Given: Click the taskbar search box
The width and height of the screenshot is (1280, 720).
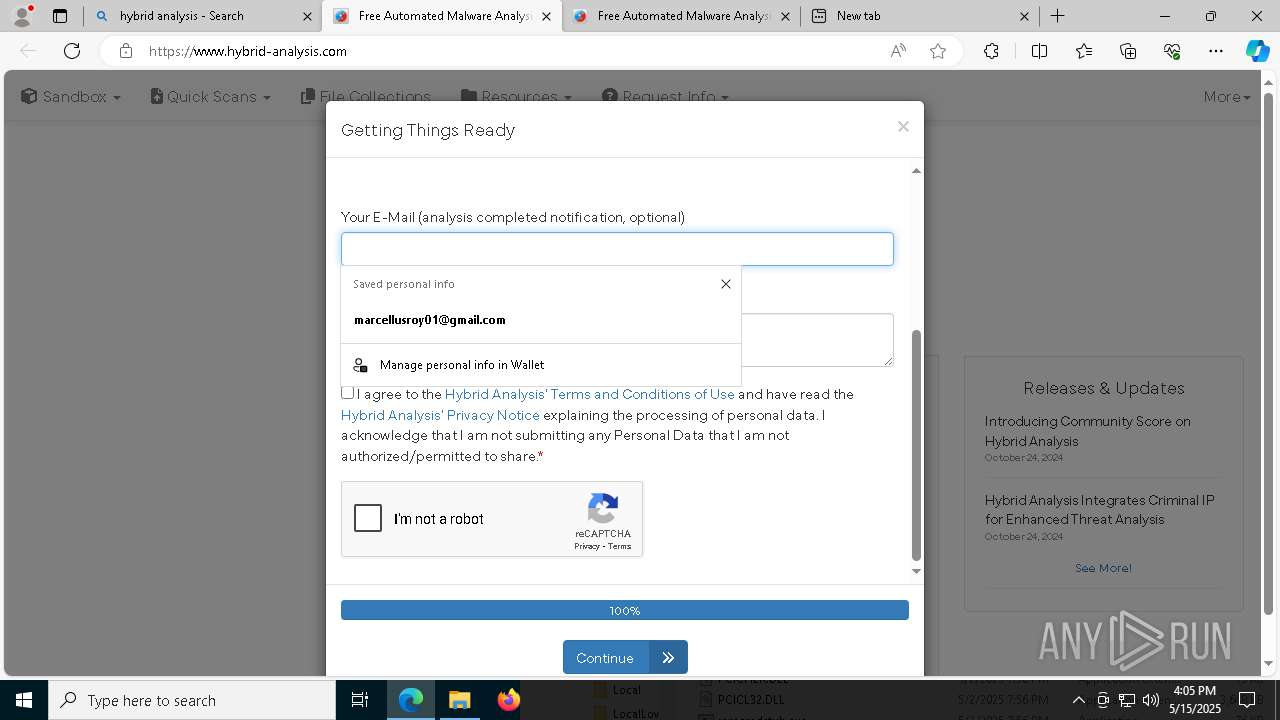Looking at the screenshot, I should 192,700.
